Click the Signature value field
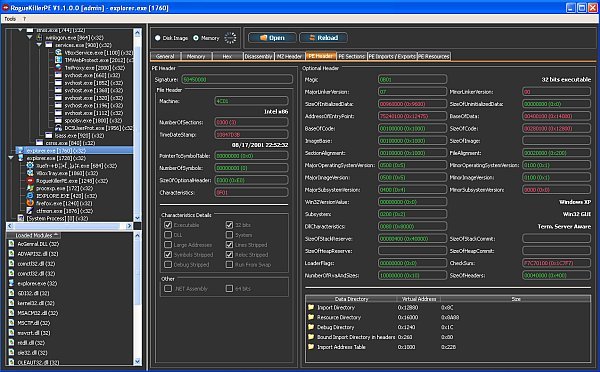The width and height of the screenshot is (600, 372). point(237,79)
